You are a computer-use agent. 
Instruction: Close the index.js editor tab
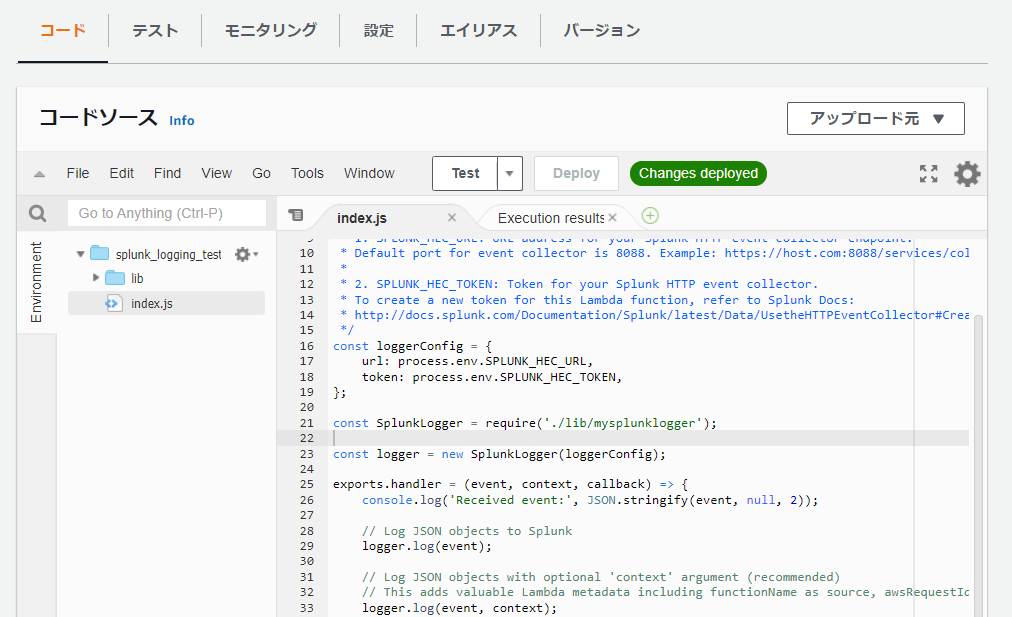tap(452, 217)
